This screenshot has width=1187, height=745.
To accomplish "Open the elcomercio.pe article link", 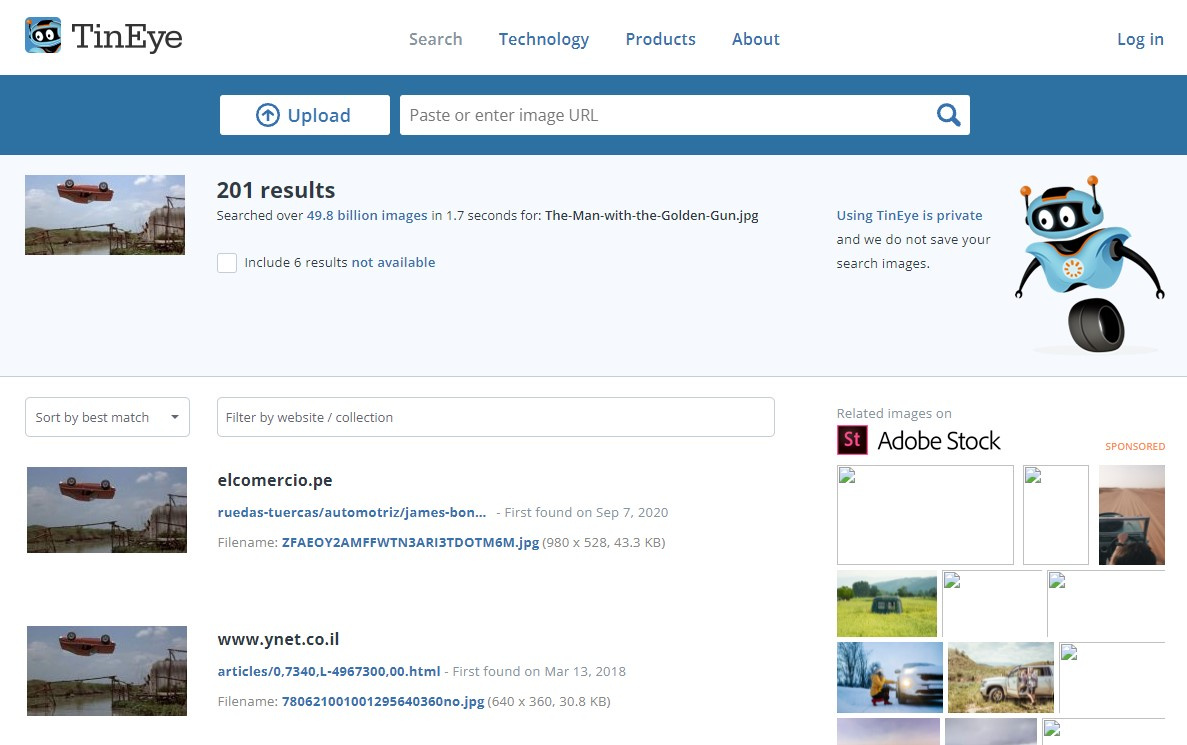I will 352,512.
